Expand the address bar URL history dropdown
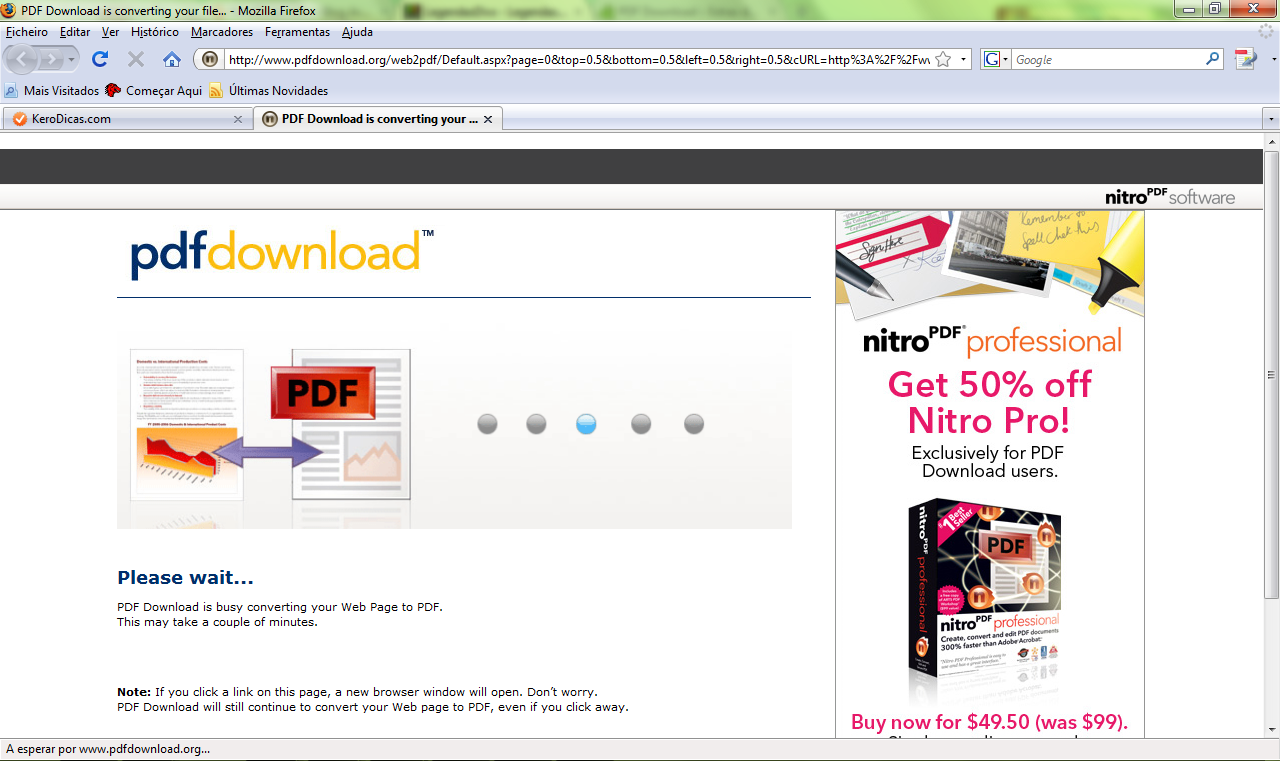 point(963,60)
